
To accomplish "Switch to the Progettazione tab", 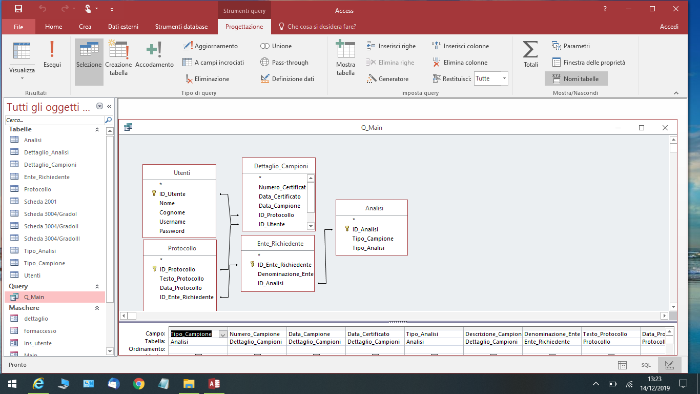I will [244, 27].
